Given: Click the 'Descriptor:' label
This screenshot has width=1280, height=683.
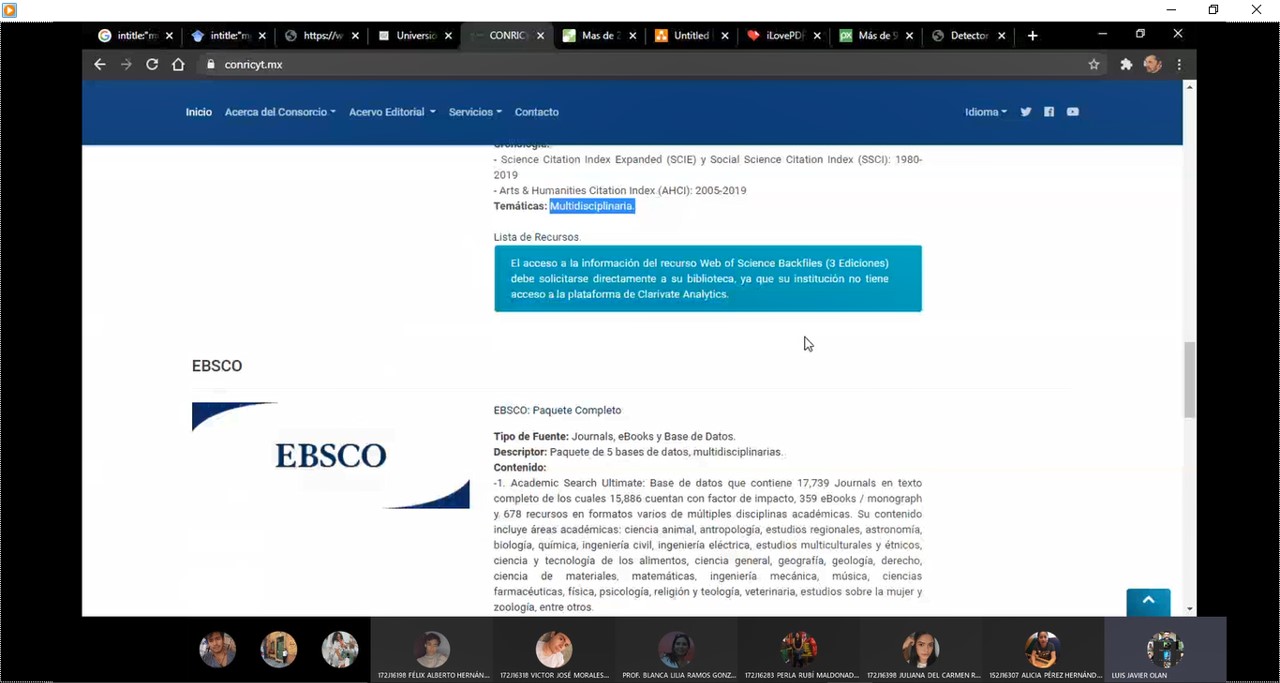Looking at the screenshot, I should (520, 452).
